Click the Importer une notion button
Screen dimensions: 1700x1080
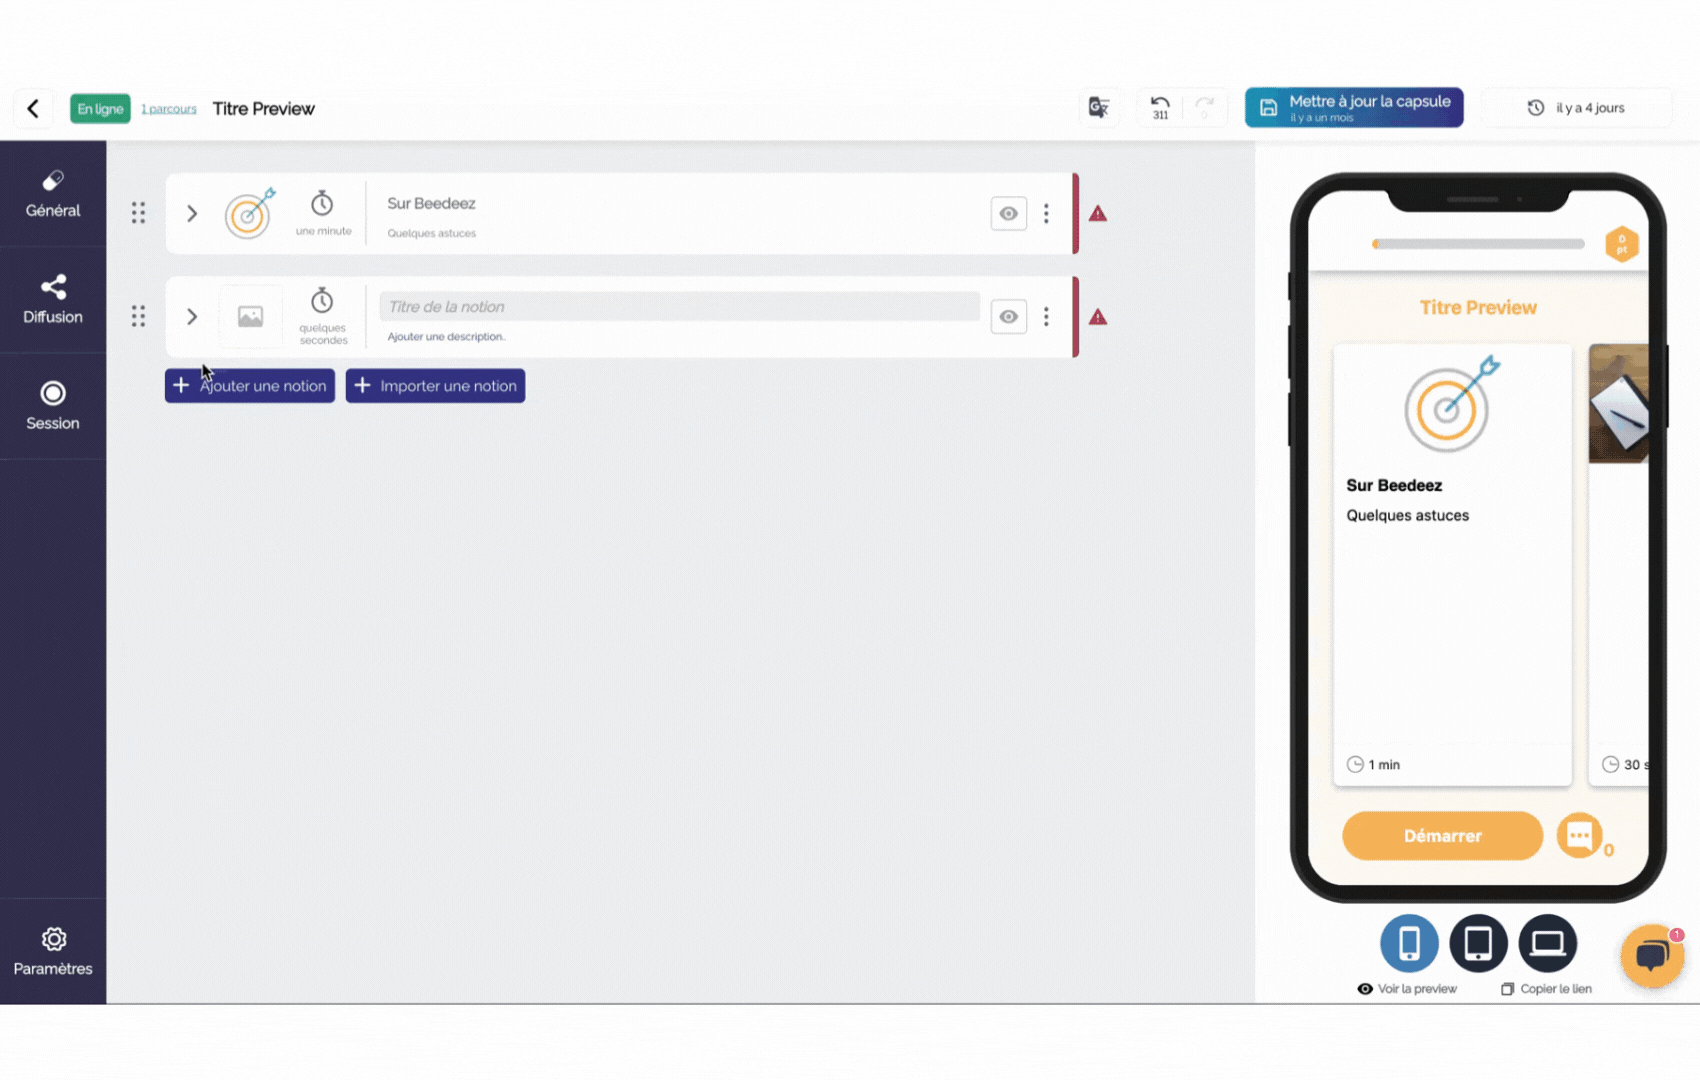click(x=435, y=386)
